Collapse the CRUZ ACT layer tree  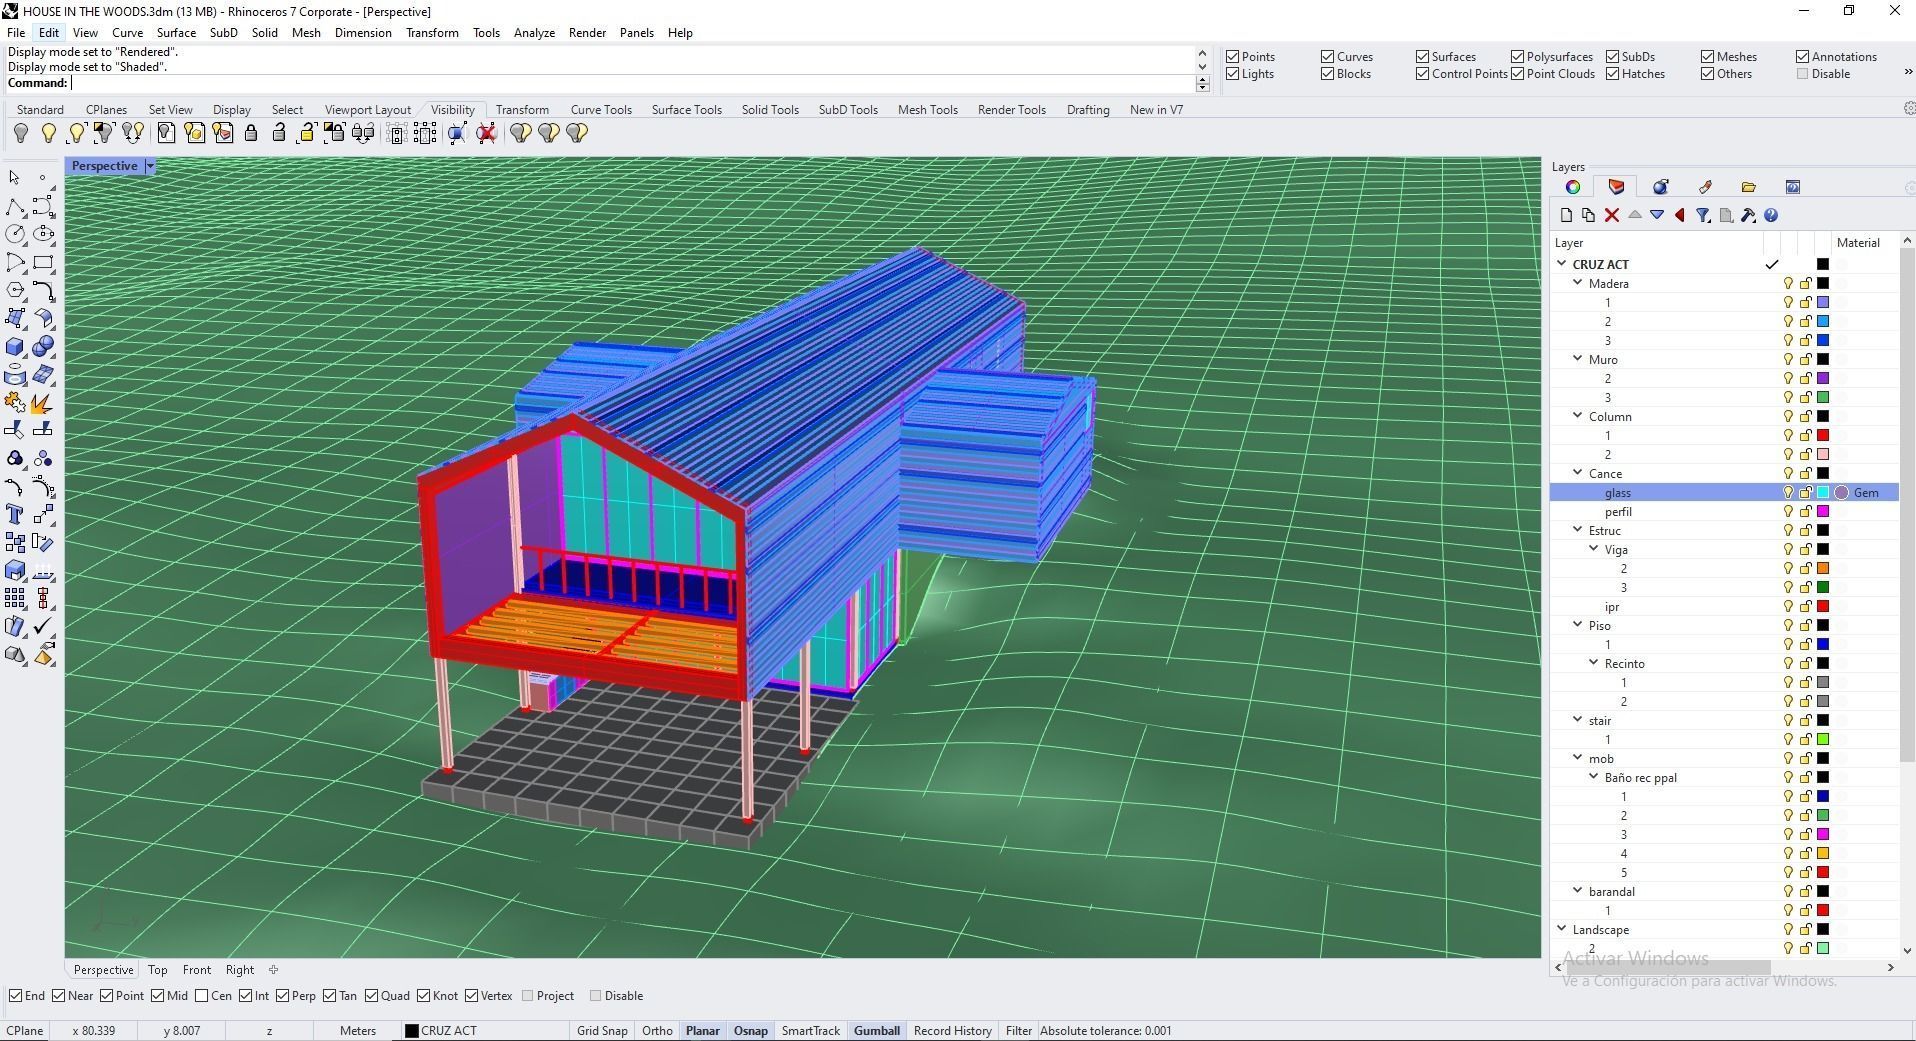1562,264
